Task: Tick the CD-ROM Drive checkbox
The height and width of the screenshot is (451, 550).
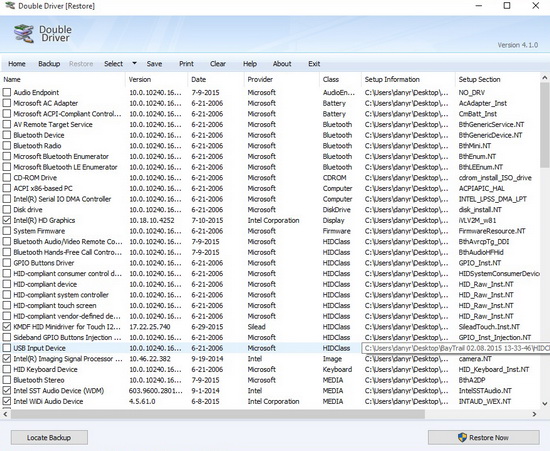Action: (7, 178)
